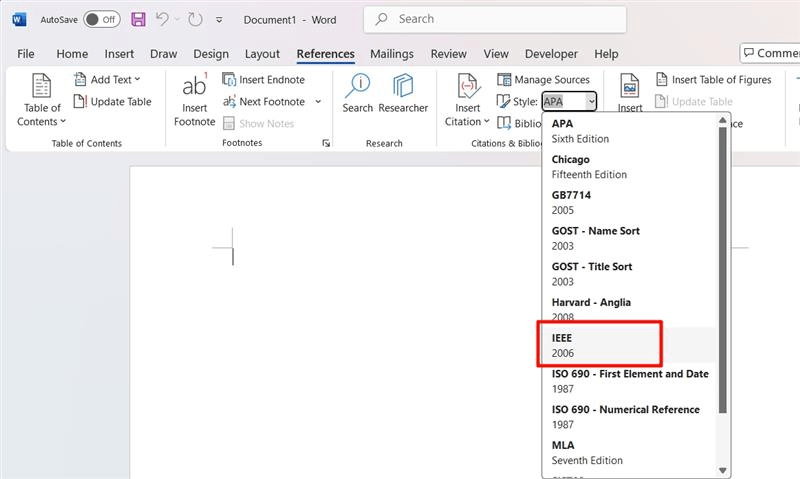Viewport: 800px width, 479px height.
Task: Select ISO 690 - Numerical Reference
Action: click(629, 417)
